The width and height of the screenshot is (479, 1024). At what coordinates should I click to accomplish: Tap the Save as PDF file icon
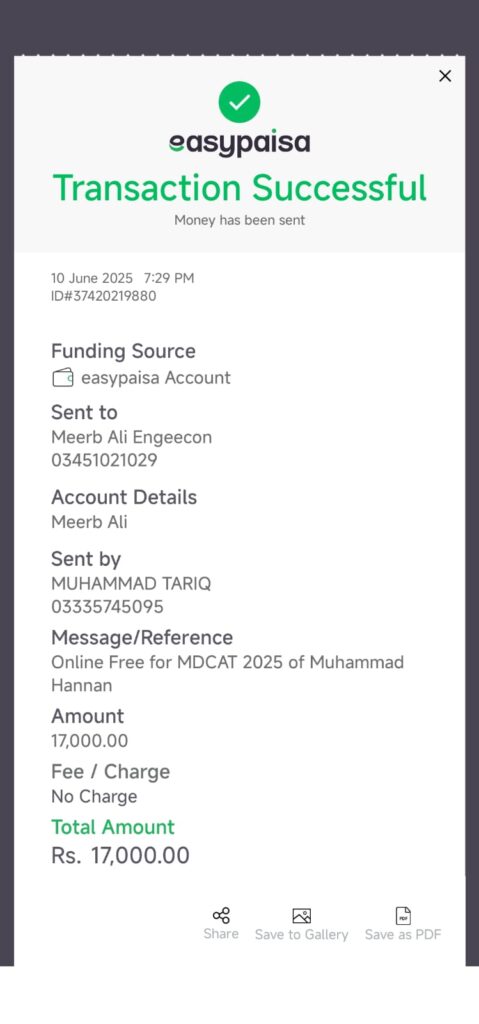pos(403,916)
